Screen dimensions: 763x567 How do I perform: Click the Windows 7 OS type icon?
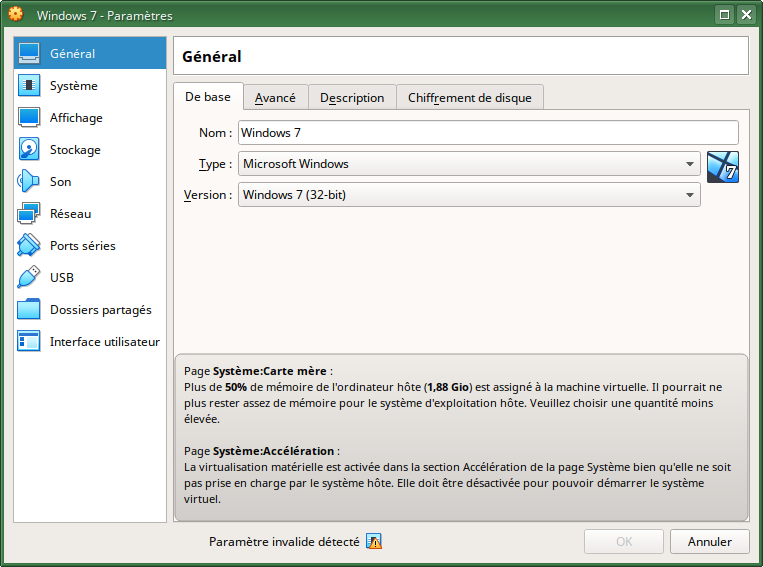point(723,167)
